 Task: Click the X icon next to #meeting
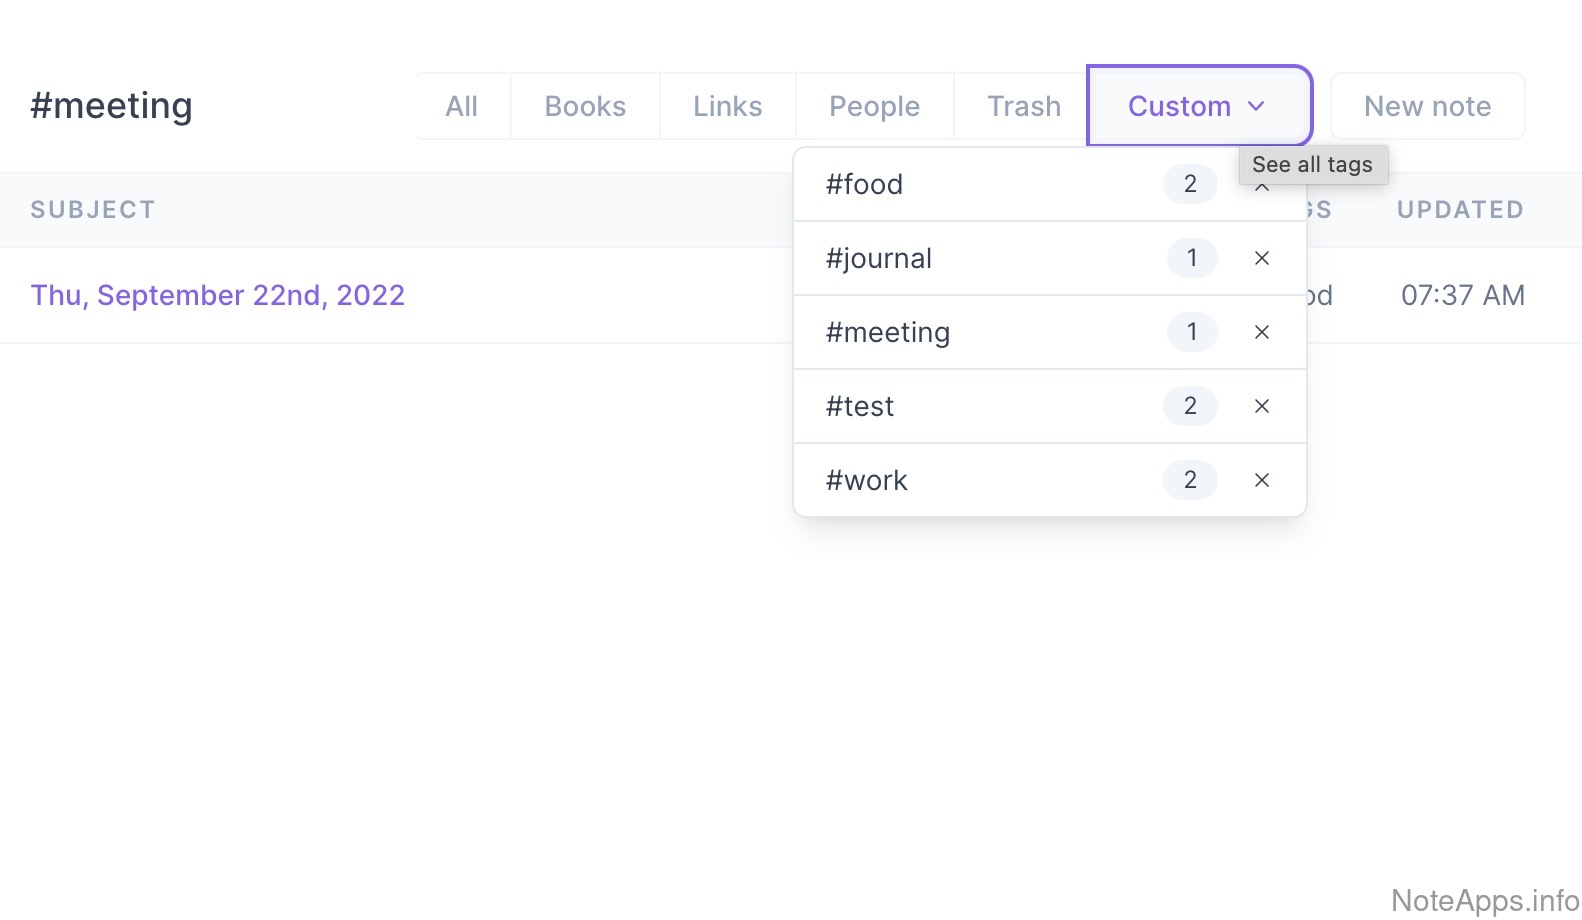[x=1261, y=332]
